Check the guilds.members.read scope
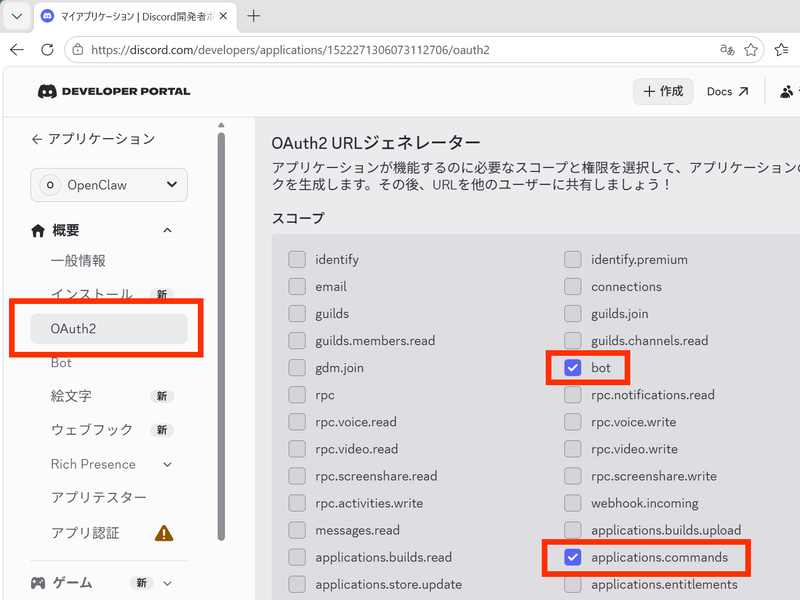The width and height of the screenshot is (800, 600). click(297, 340)
